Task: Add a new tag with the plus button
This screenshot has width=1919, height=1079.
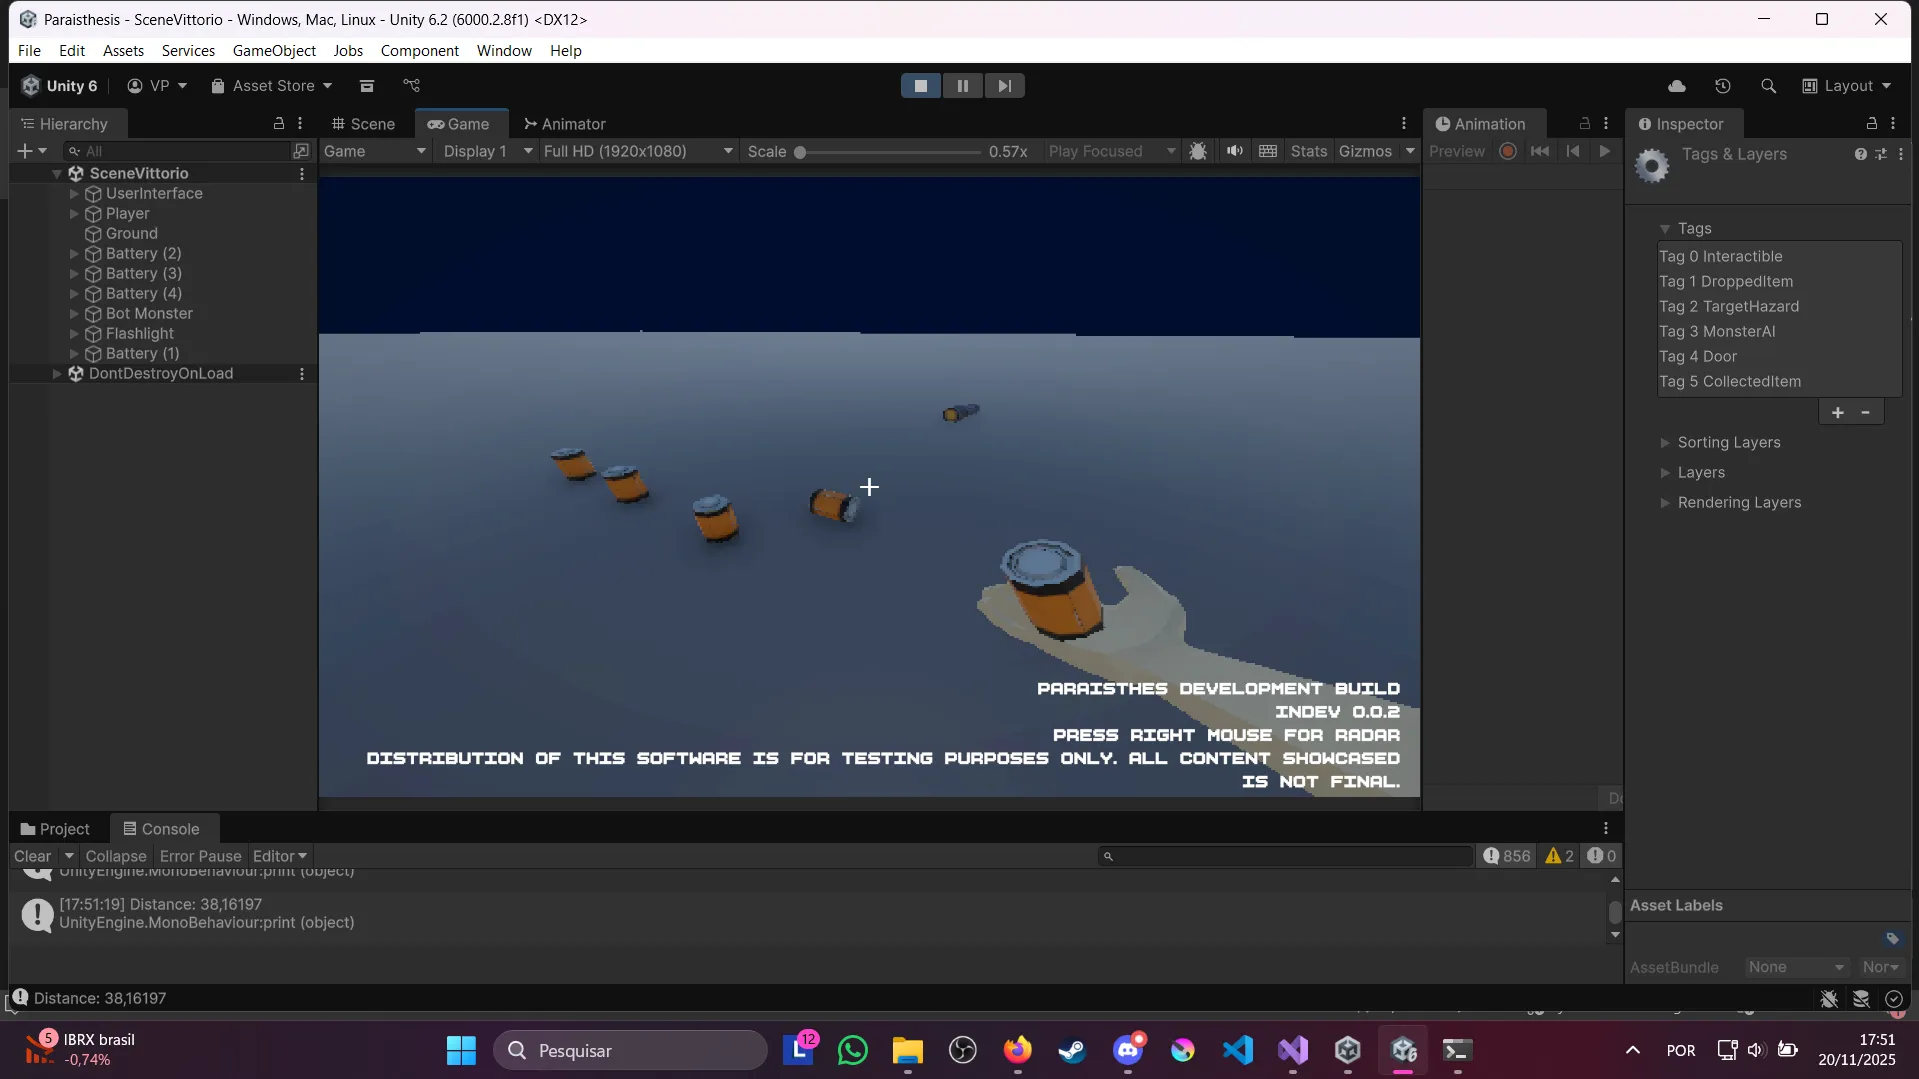Action: pyautogui.click(x=1838, y=411)
